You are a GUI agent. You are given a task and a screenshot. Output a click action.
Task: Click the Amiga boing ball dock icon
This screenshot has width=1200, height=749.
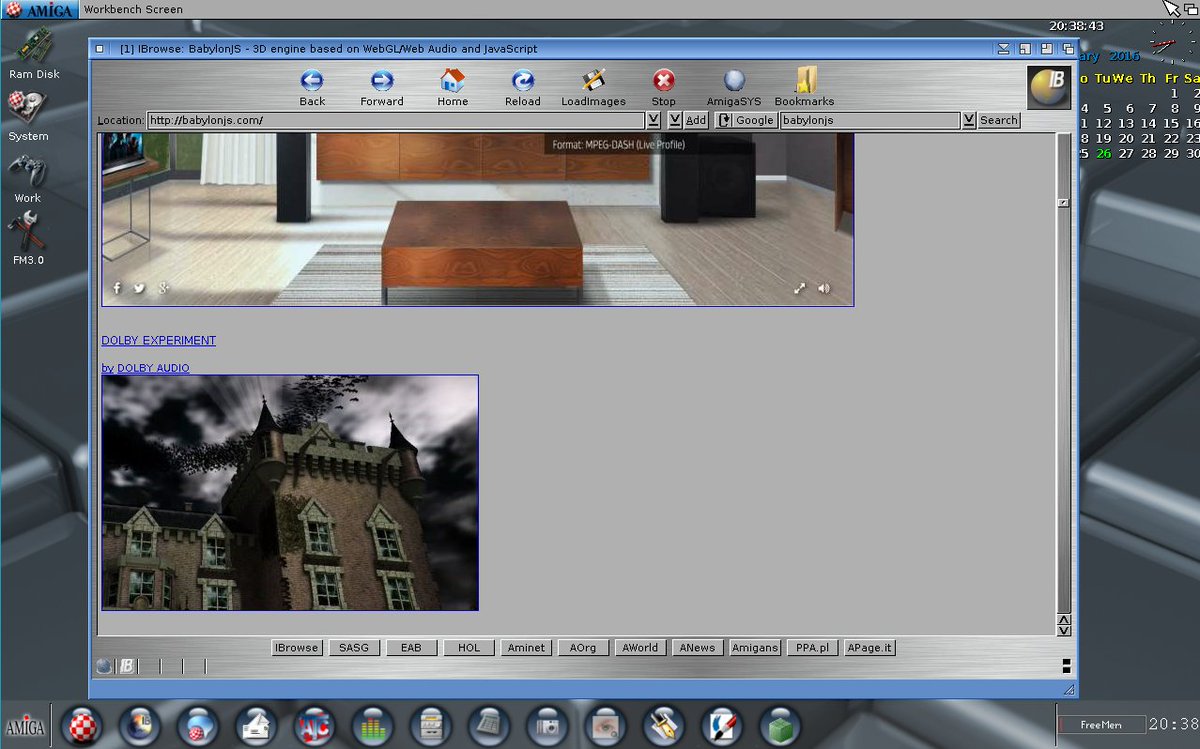click(82, 727)
